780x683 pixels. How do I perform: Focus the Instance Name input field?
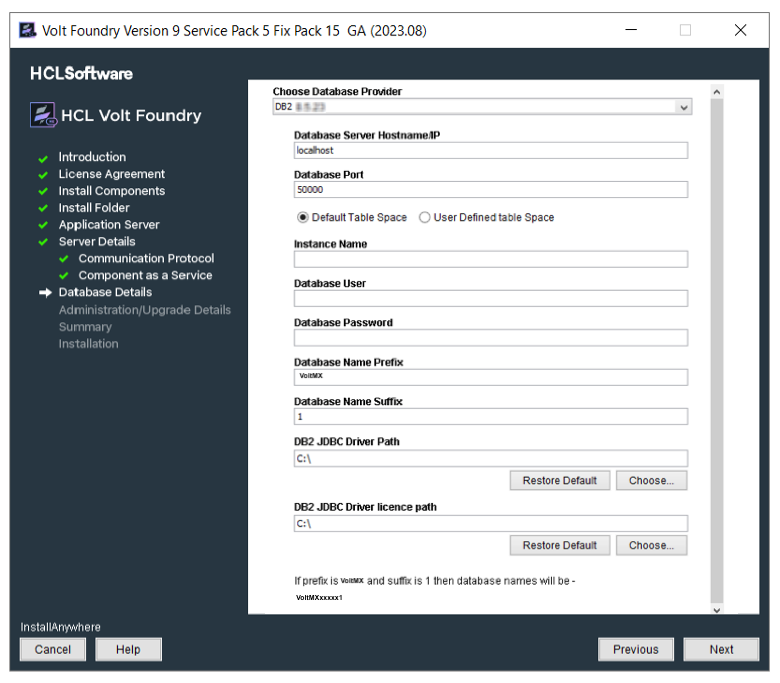(x=490, y=259)
